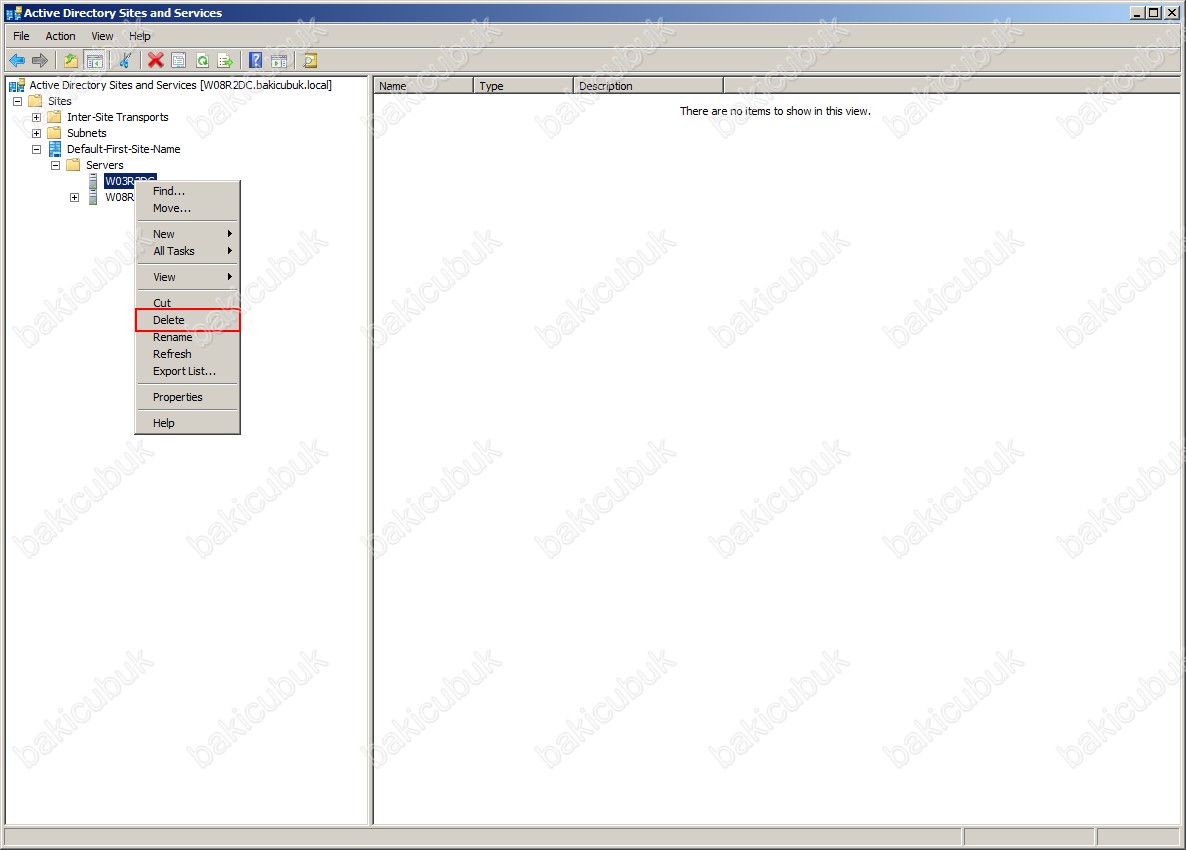Click the red X Delete toolbar icon
The image size is (1186, 850).
(x=156, y=60)
